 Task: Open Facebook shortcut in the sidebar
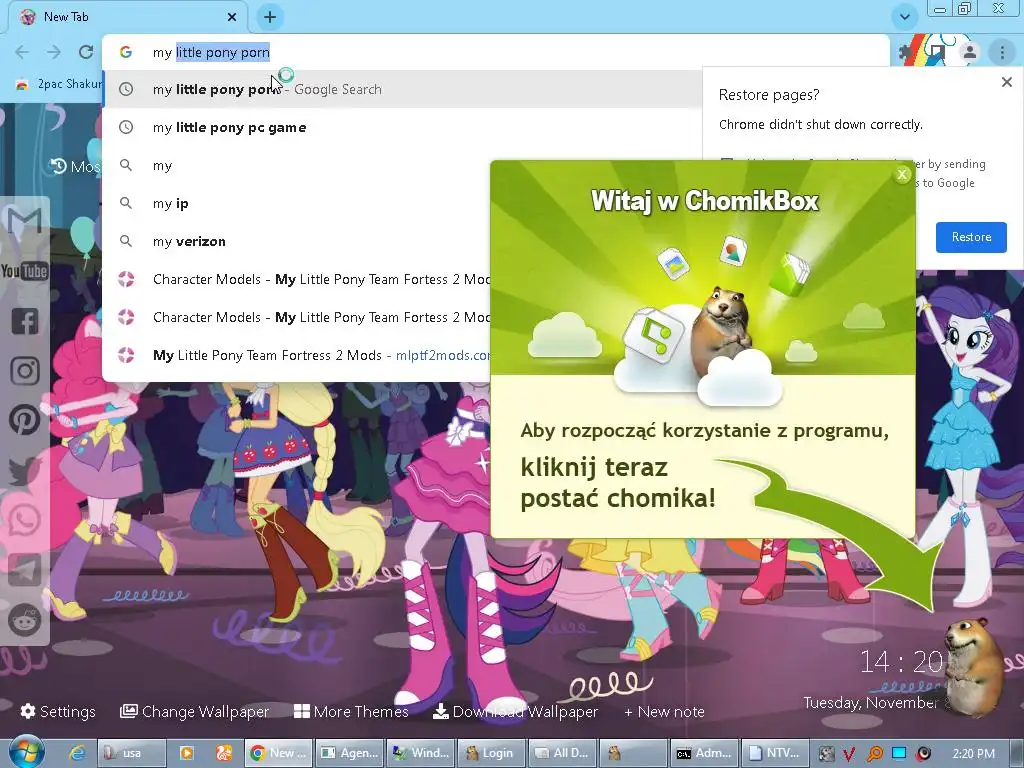click(x=25, y=321)
